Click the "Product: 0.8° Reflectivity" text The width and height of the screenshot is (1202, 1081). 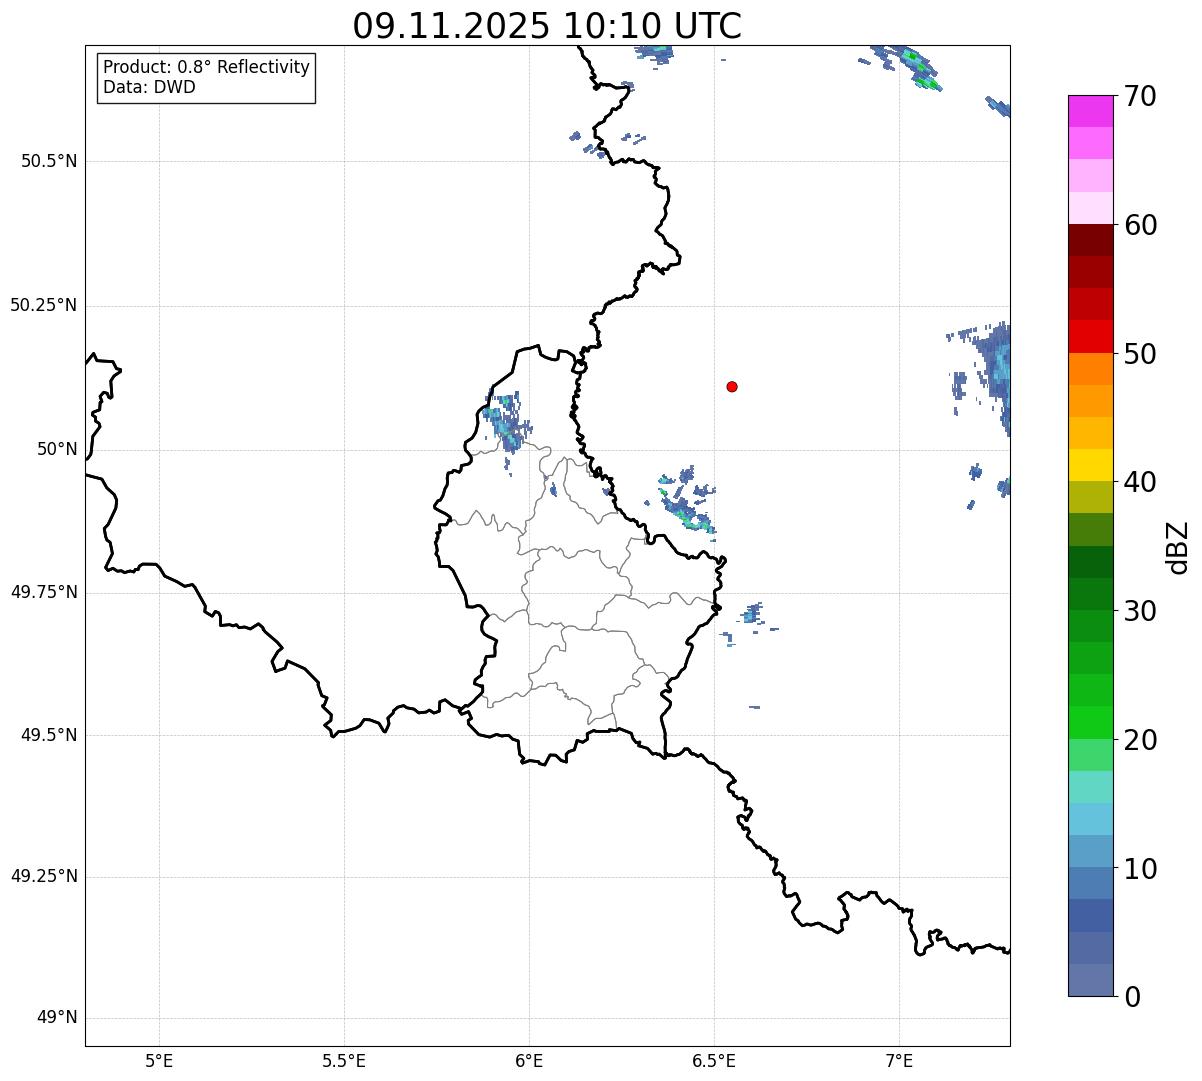pos(207,67)
